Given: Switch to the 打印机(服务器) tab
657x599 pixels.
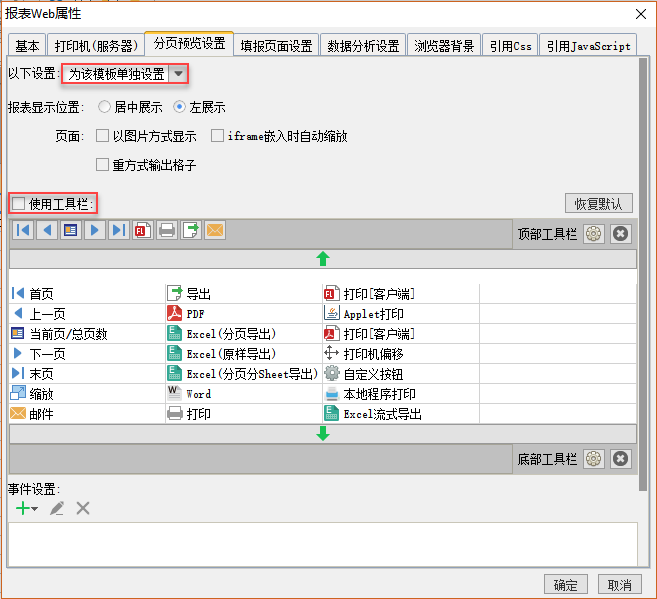Looking at the screenshot, I should (x=96, y=45).
